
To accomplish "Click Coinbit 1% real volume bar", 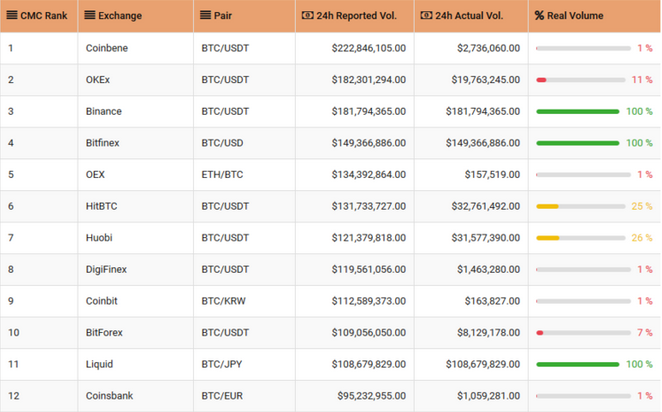I will click(x=583, y=301).
